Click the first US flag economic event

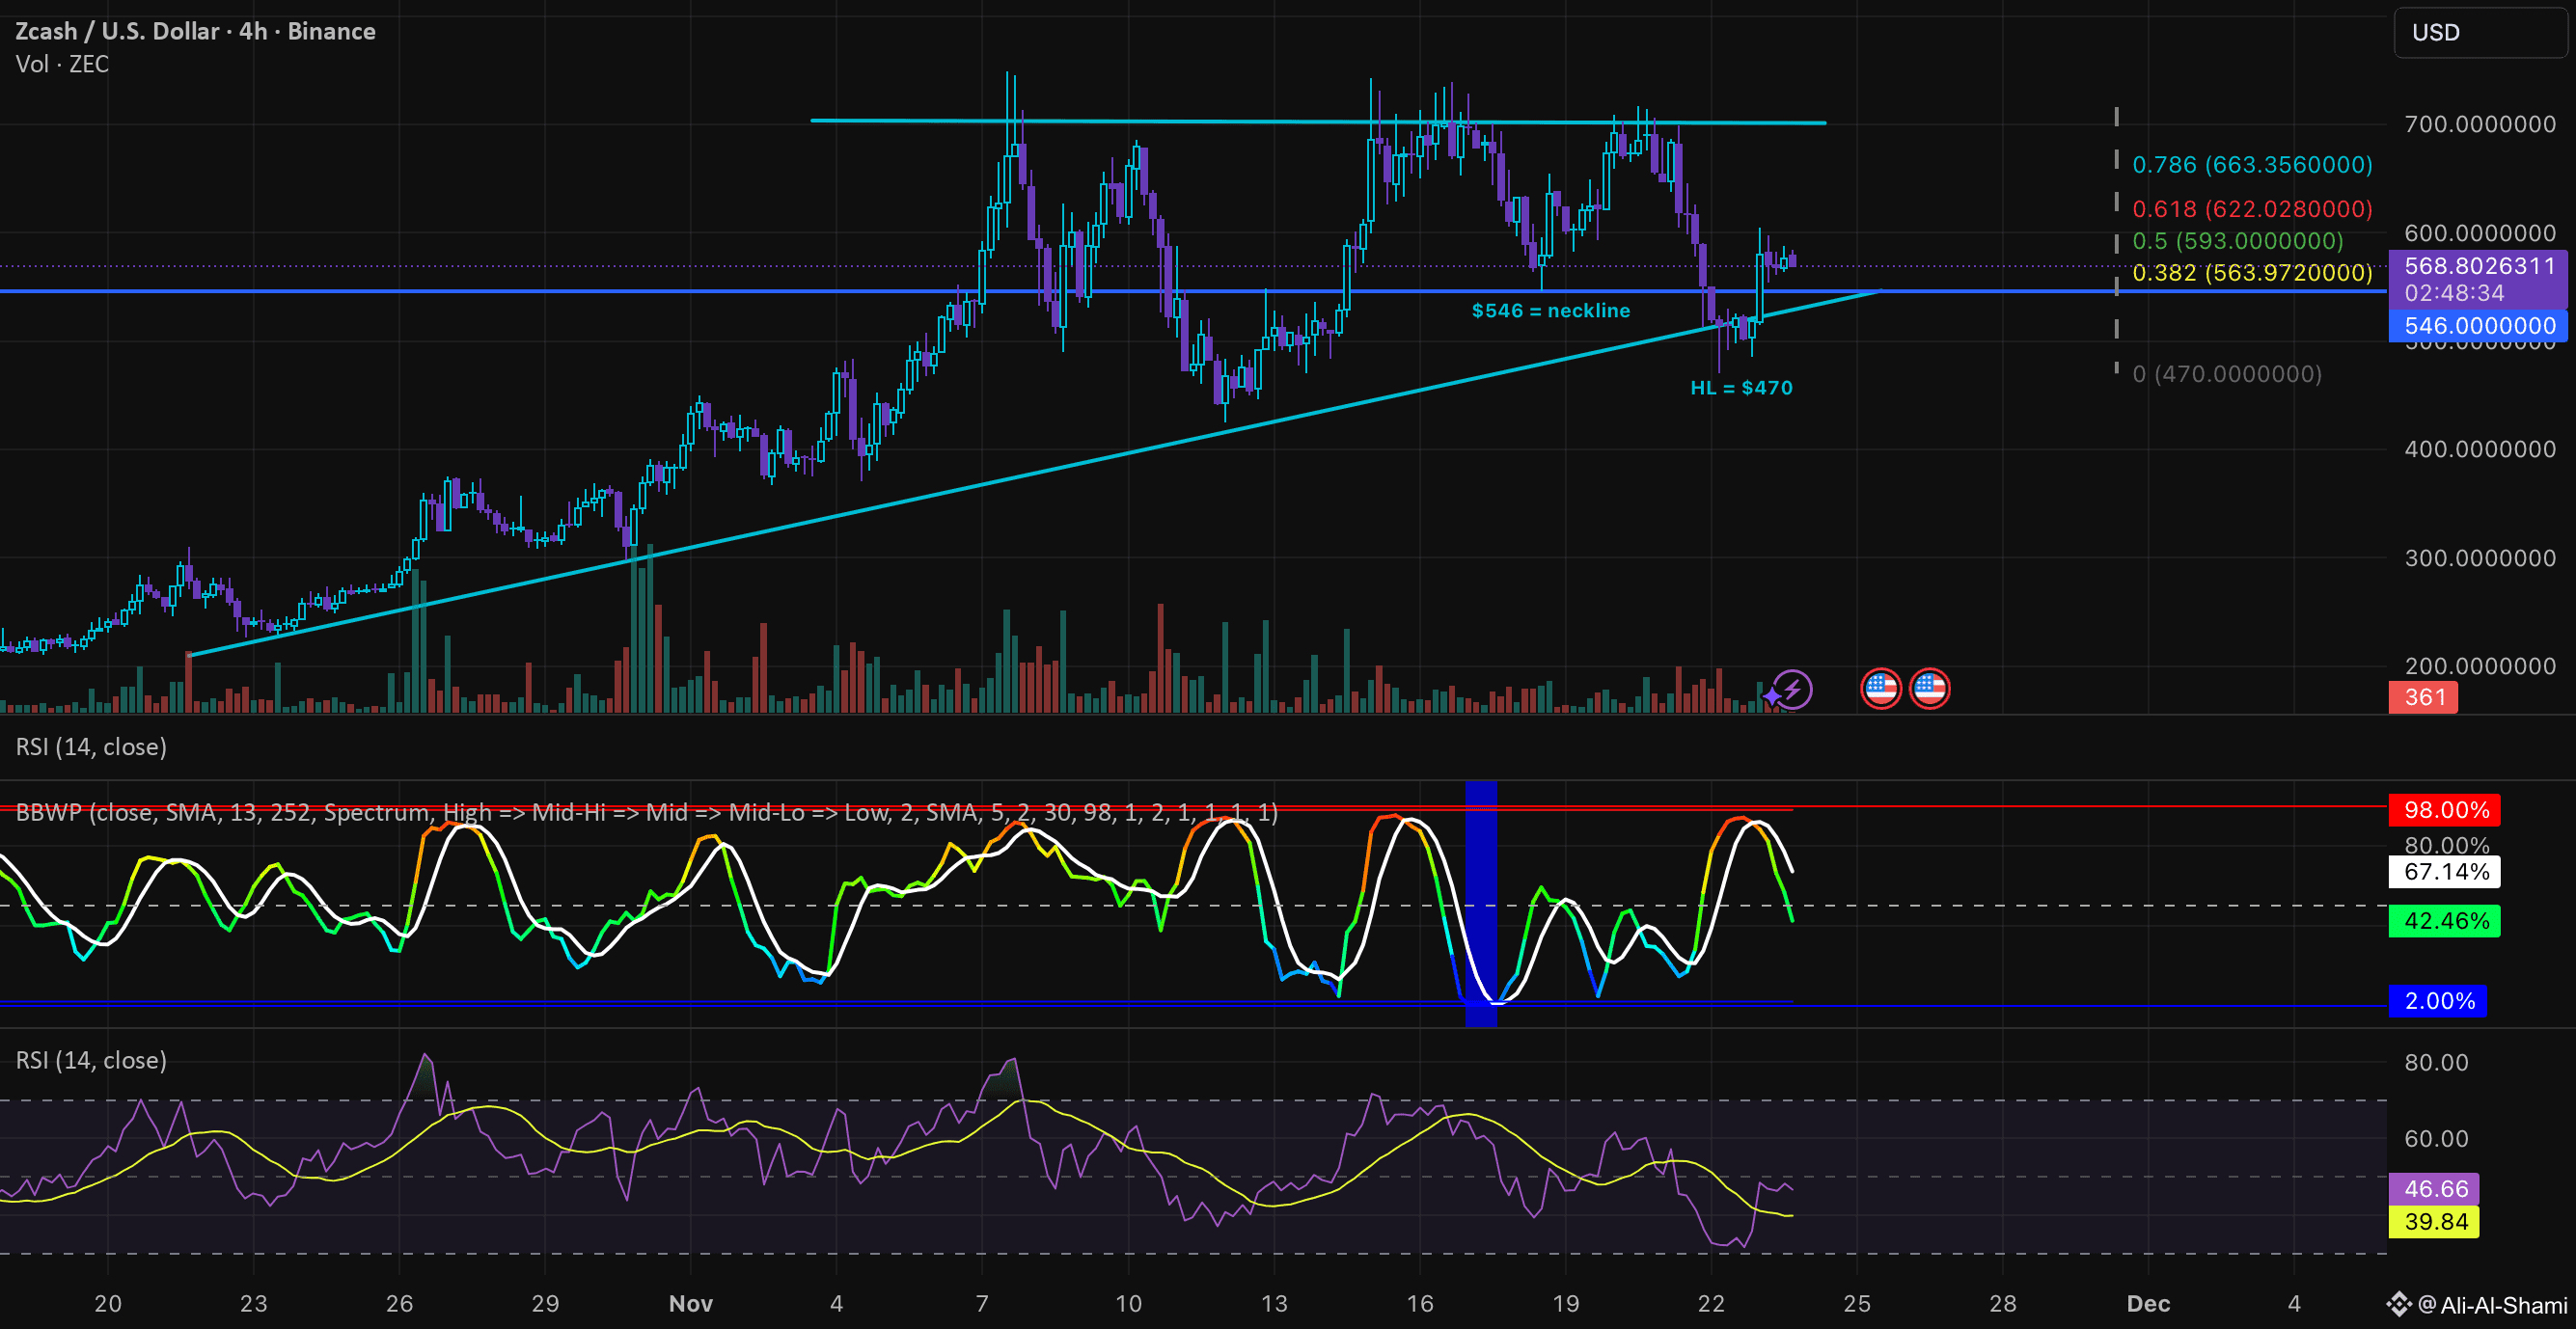coord(1880,689)
